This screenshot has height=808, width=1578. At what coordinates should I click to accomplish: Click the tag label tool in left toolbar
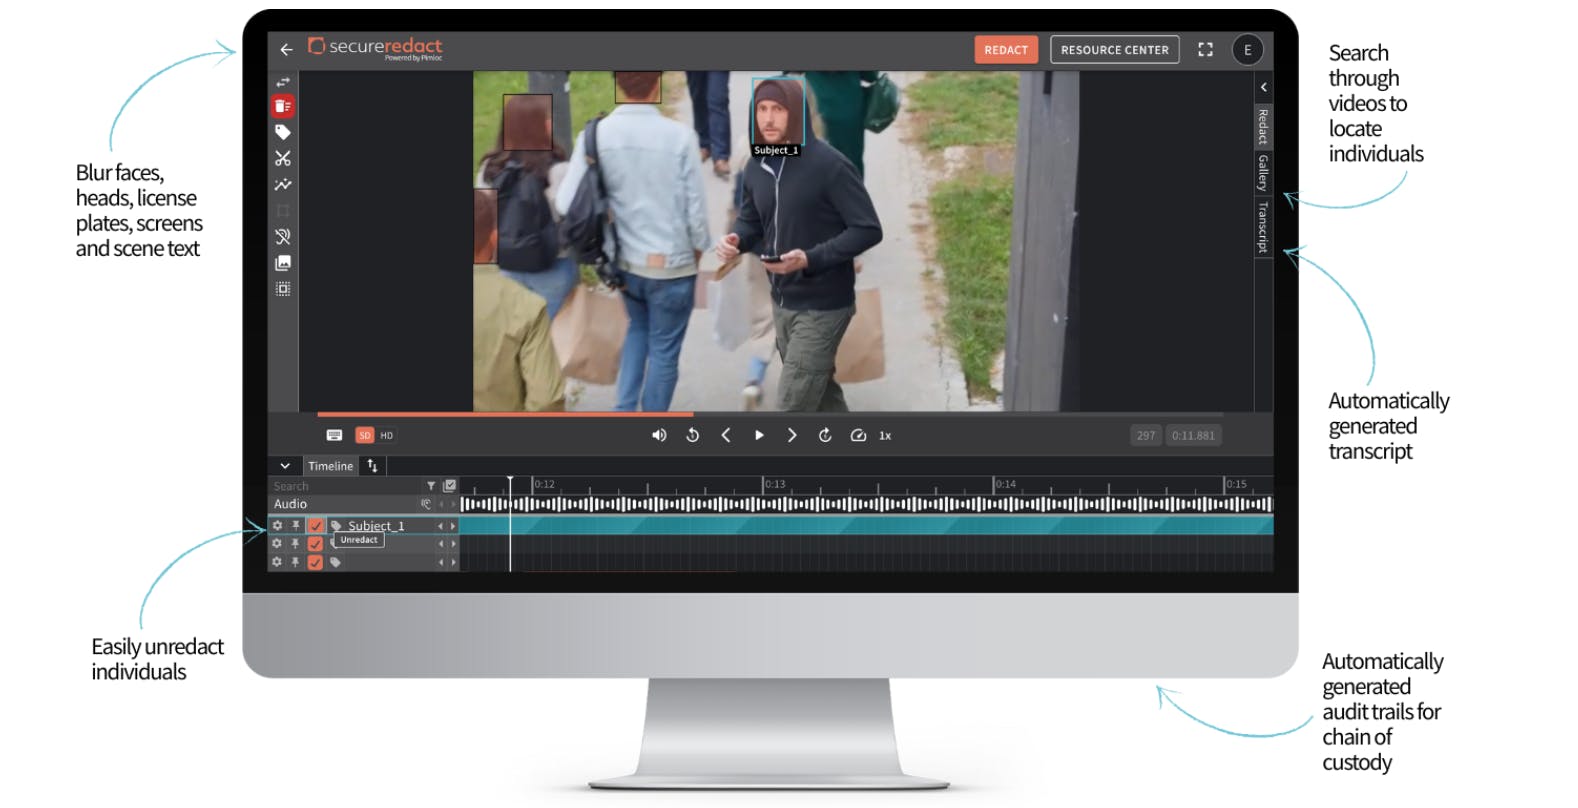point(283,132)
